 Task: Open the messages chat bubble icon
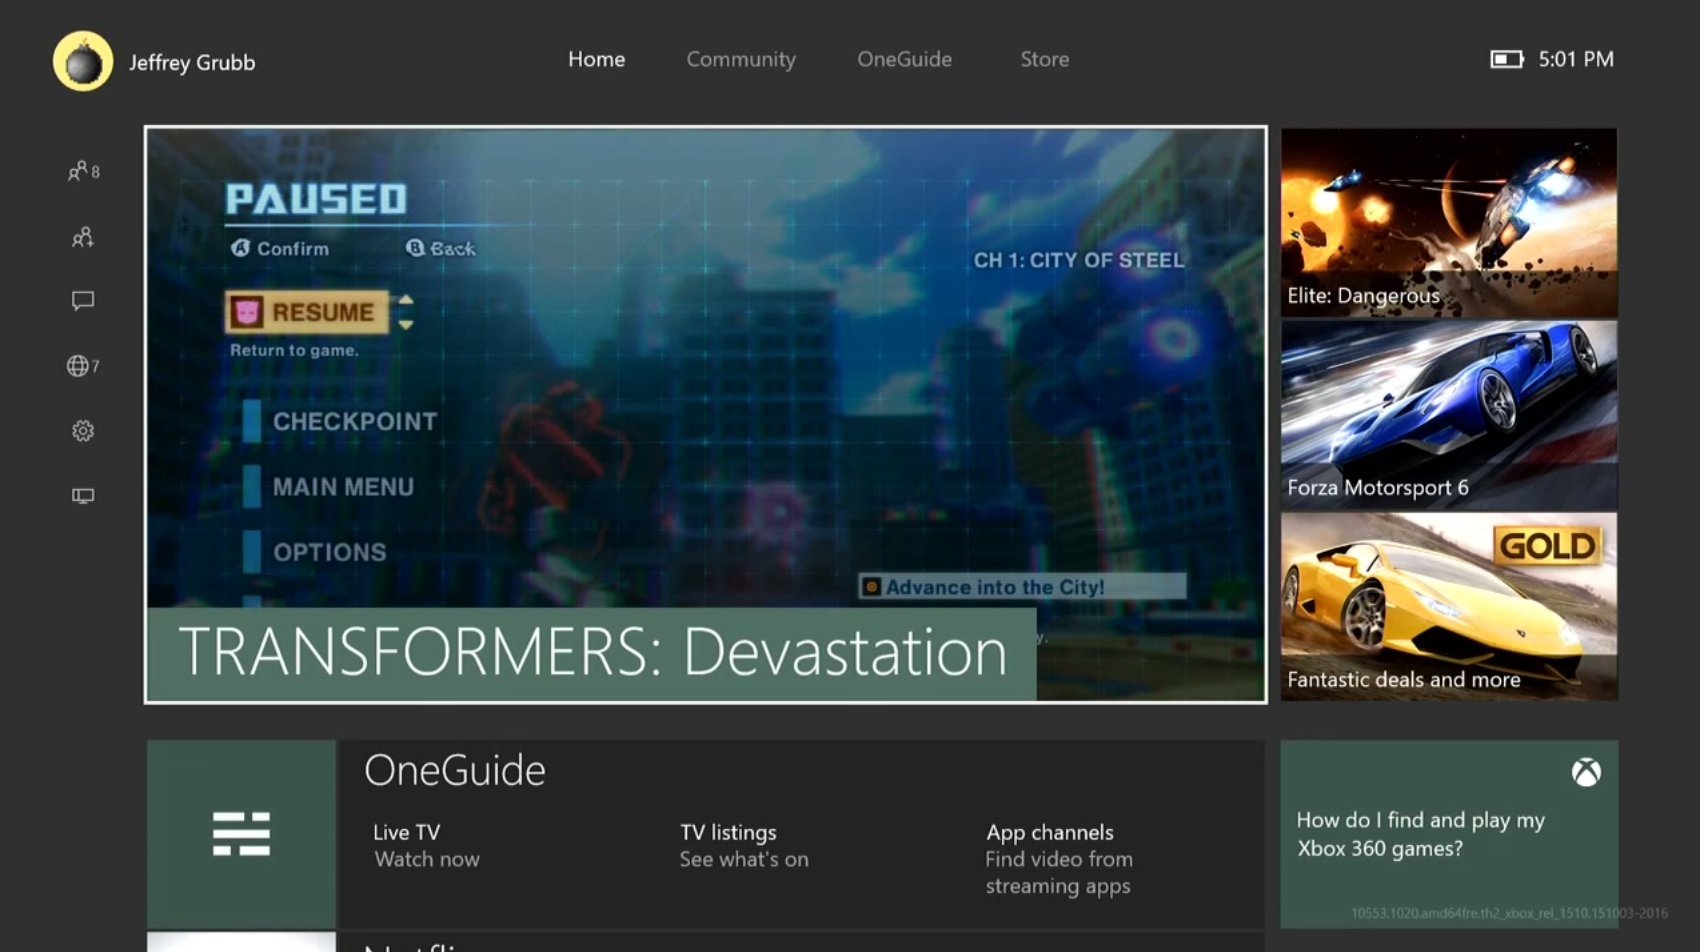[83, 301]
